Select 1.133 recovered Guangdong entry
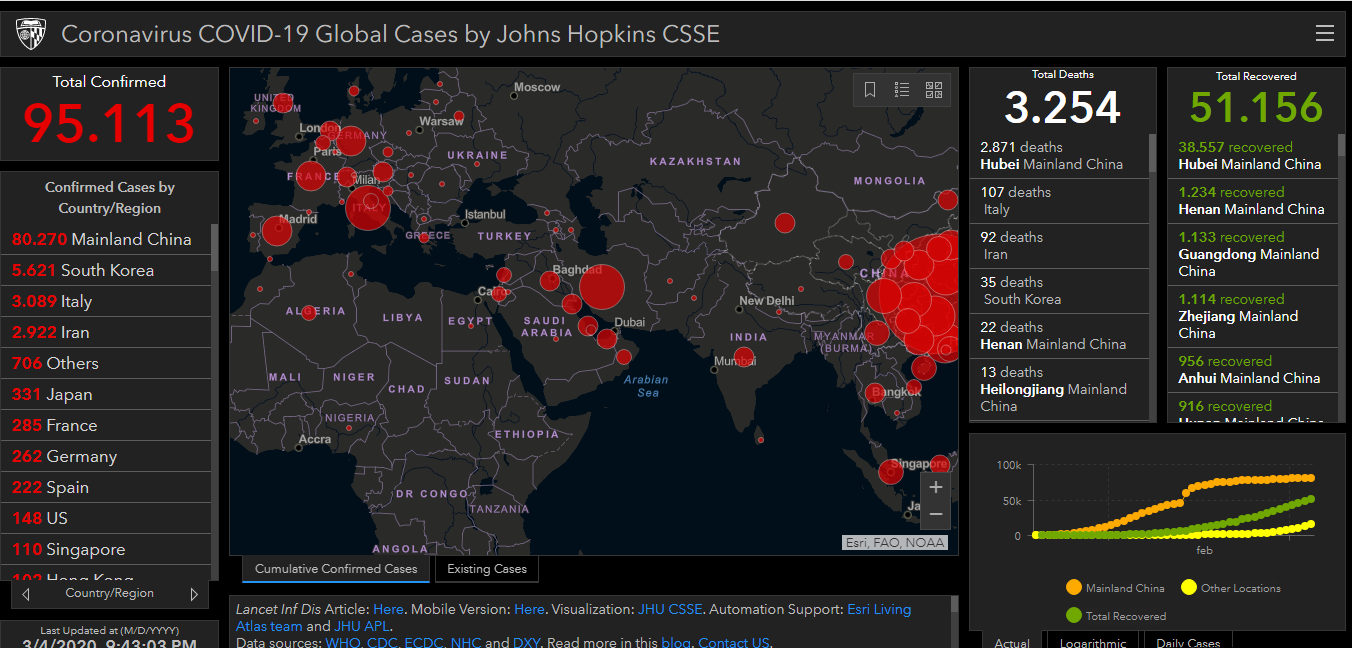 pyautogui.click(x=1253, y=254)
